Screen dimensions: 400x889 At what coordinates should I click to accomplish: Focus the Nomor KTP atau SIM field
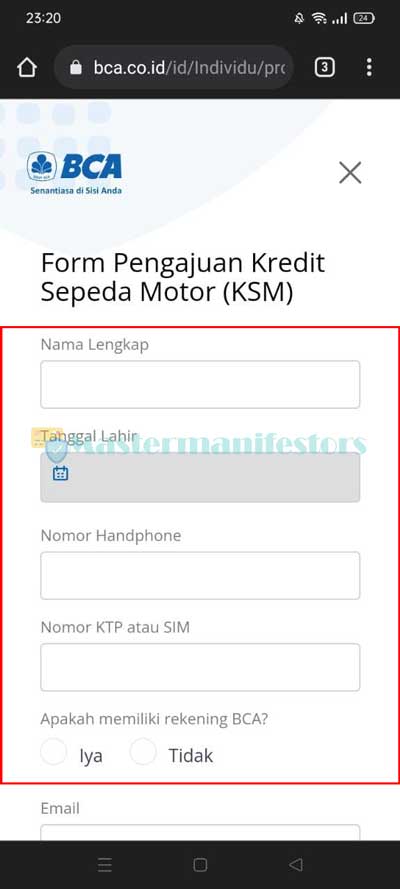click(200, 667)
